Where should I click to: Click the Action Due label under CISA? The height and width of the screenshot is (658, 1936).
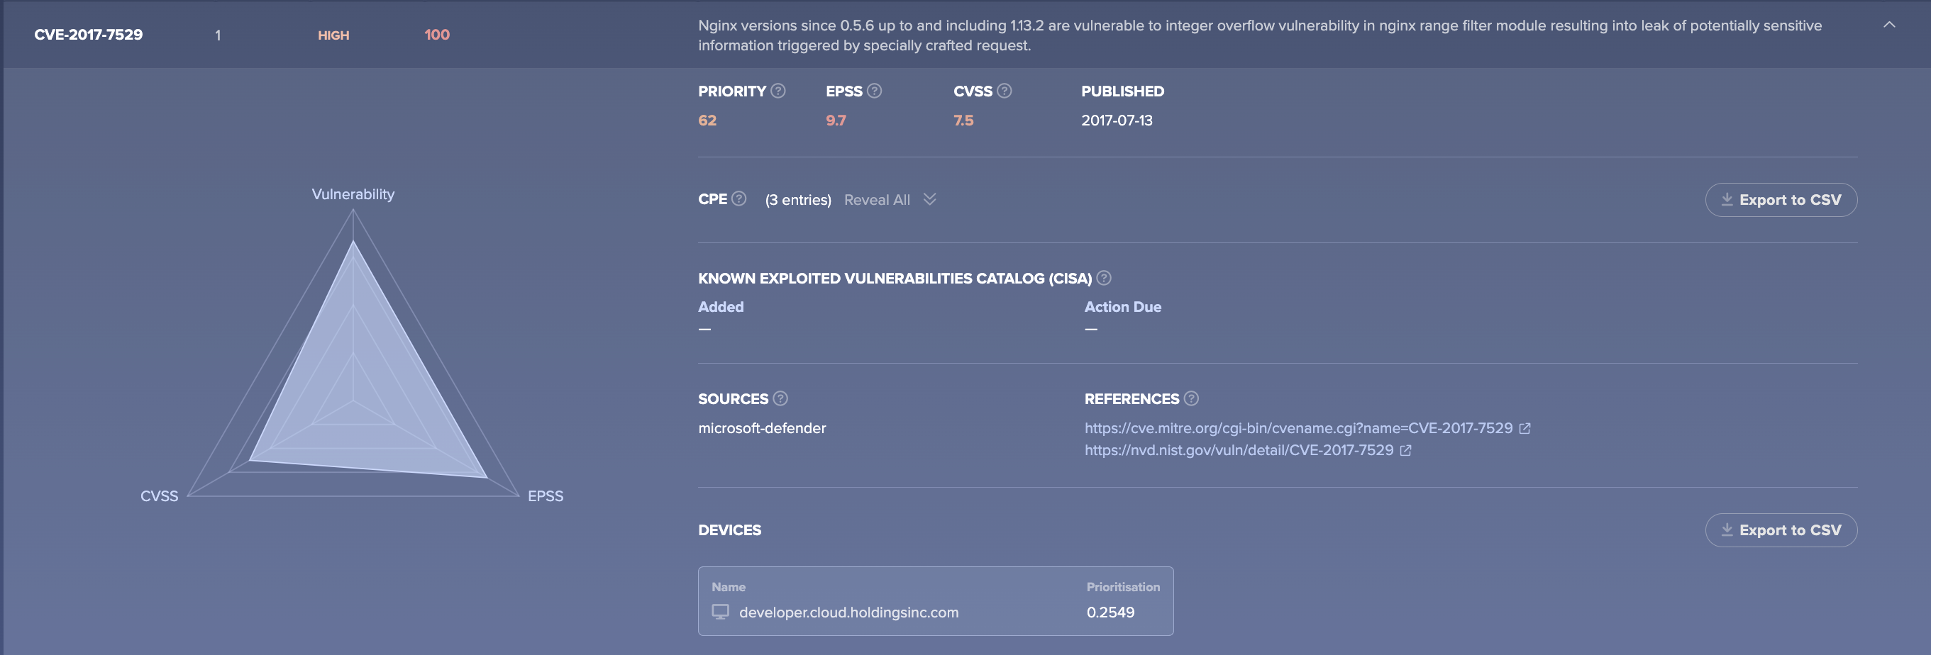tap(1123, 307)
